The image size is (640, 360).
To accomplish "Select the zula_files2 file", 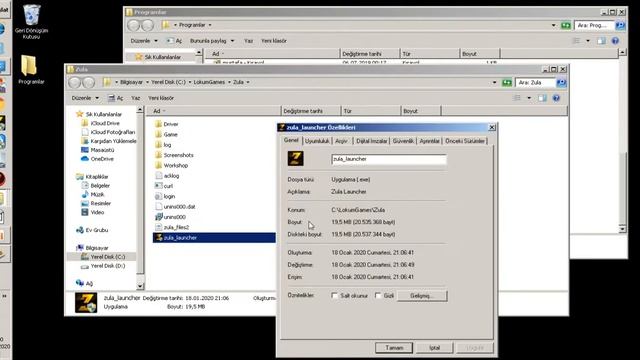I will (172, 227).
